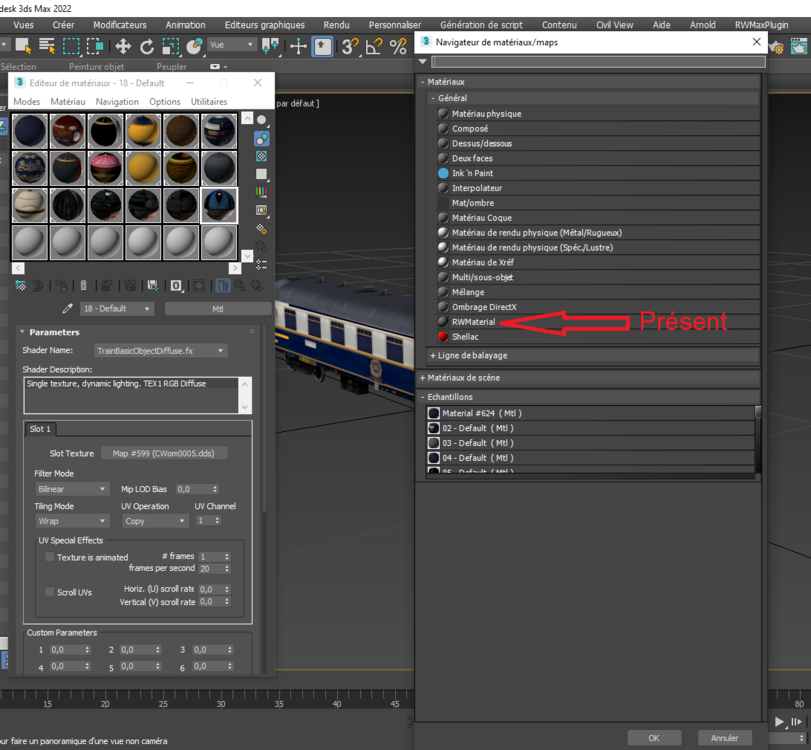Viewport: 811px width, 750px height.
Task: Click the Select by Name list icon
Action: [47, 47]
